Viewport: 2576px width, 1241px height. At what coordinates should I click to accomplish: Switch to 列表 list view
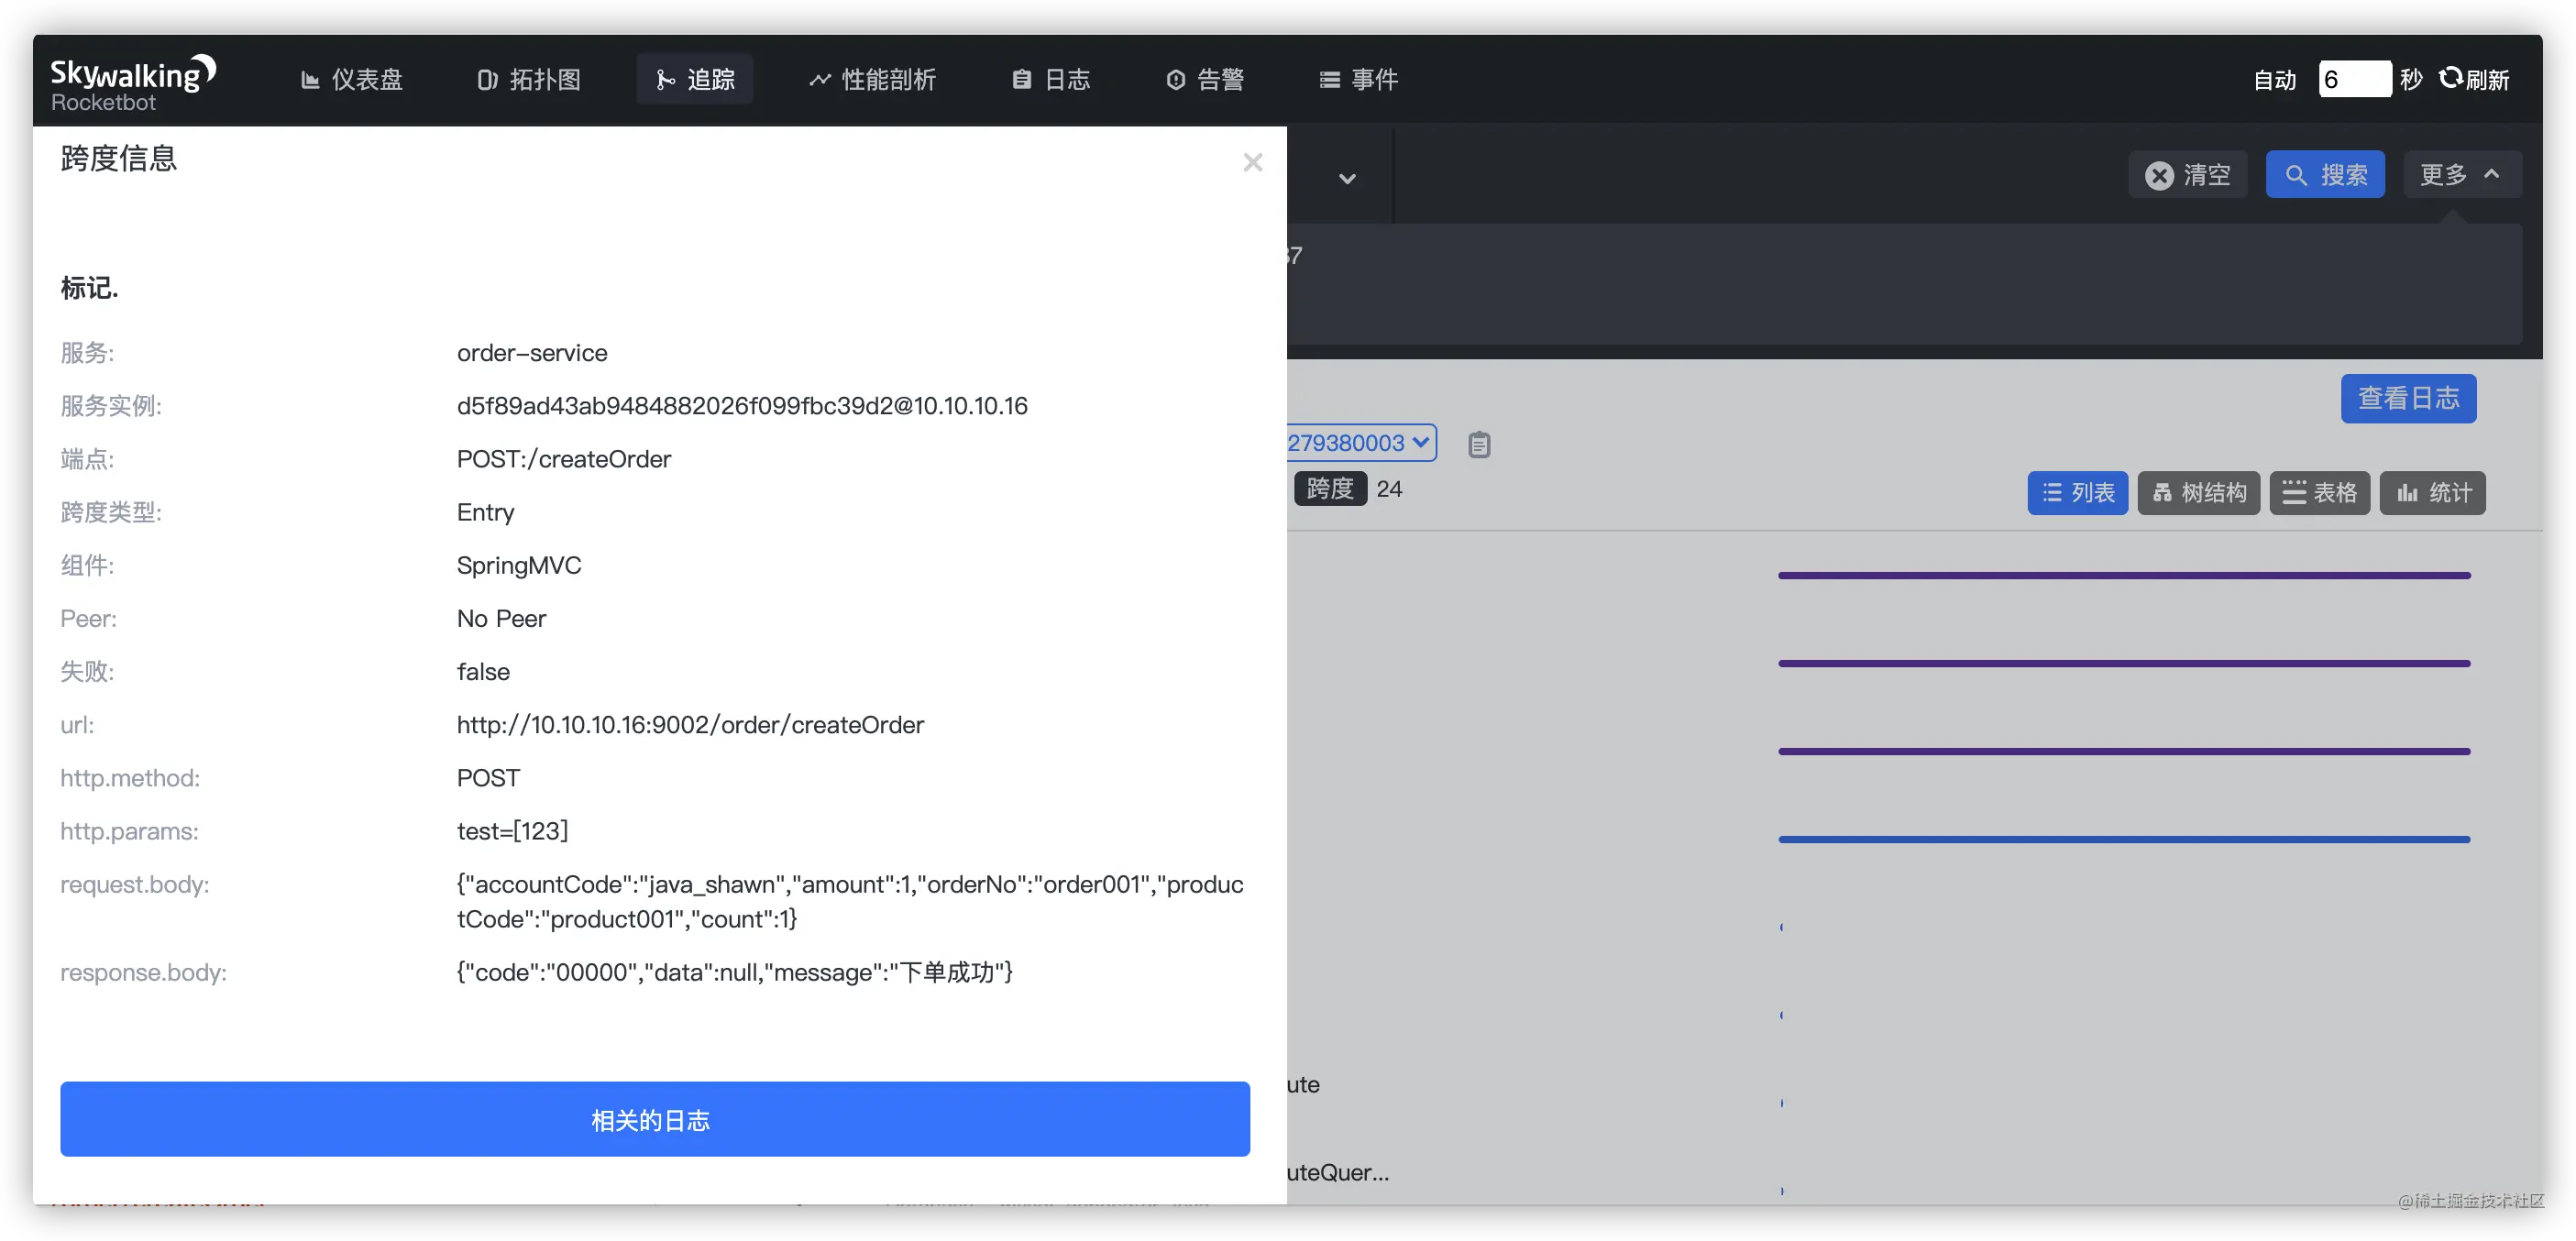coord(2078,493)
